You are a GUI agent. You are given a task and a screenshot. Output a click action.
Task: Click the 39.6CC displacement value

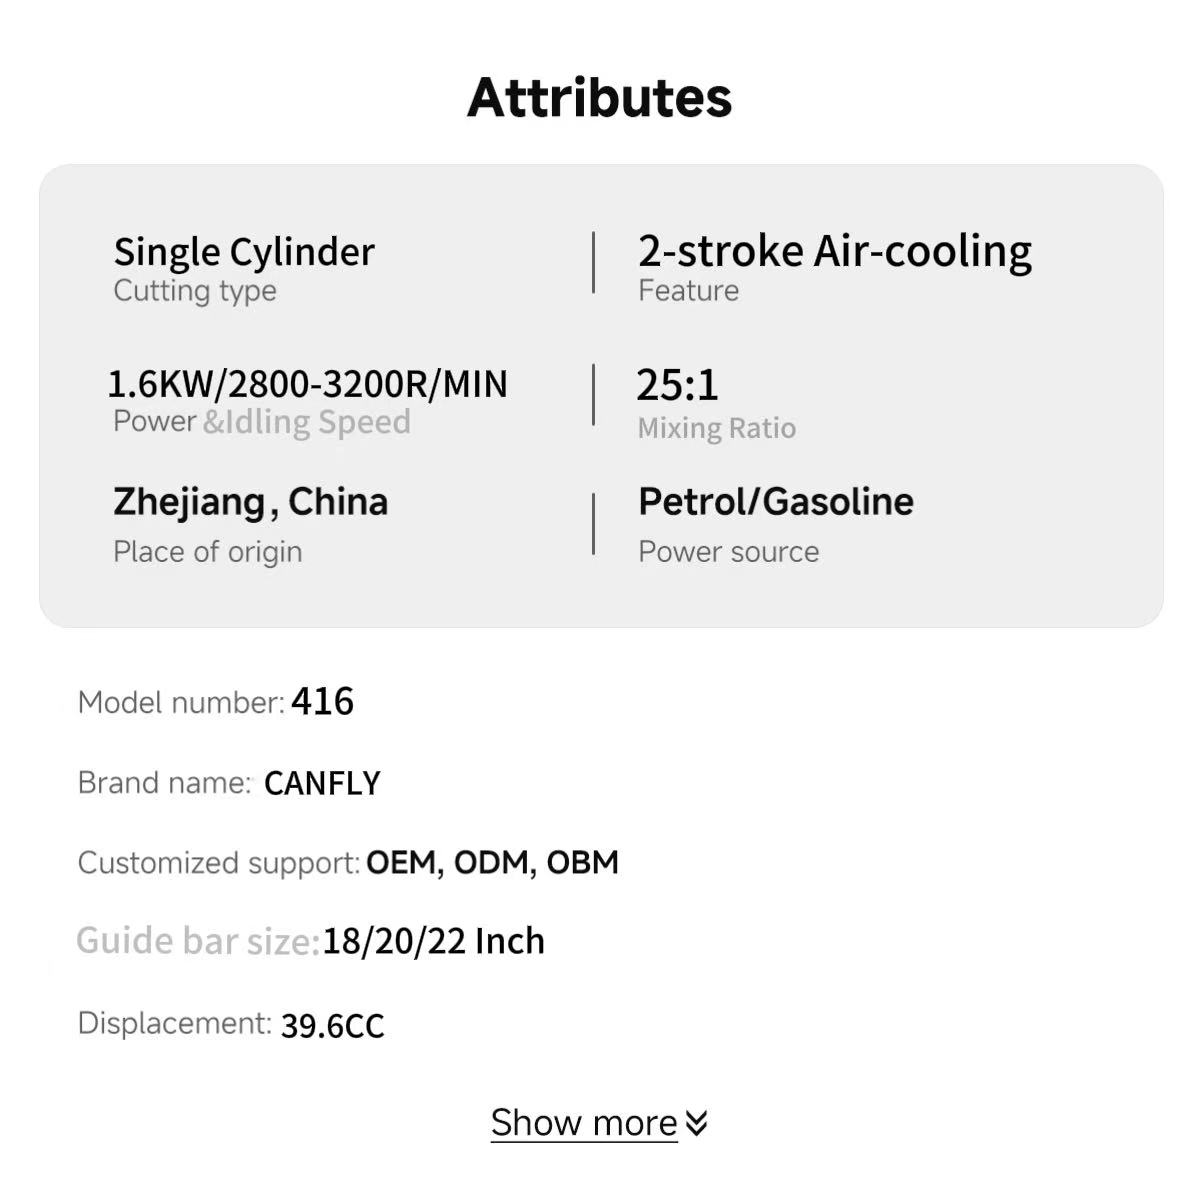click(x=333, y=1026)
